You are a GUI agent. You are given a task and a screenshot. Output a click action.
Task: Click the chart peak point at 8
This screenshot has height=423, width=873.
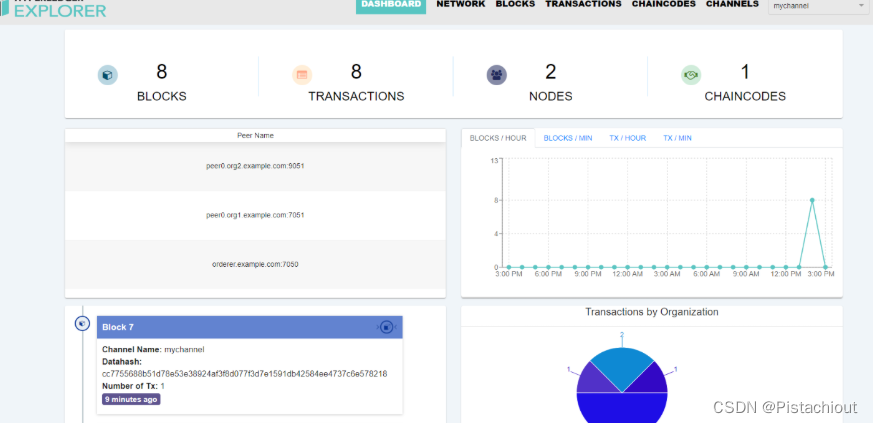click(812, 200)
